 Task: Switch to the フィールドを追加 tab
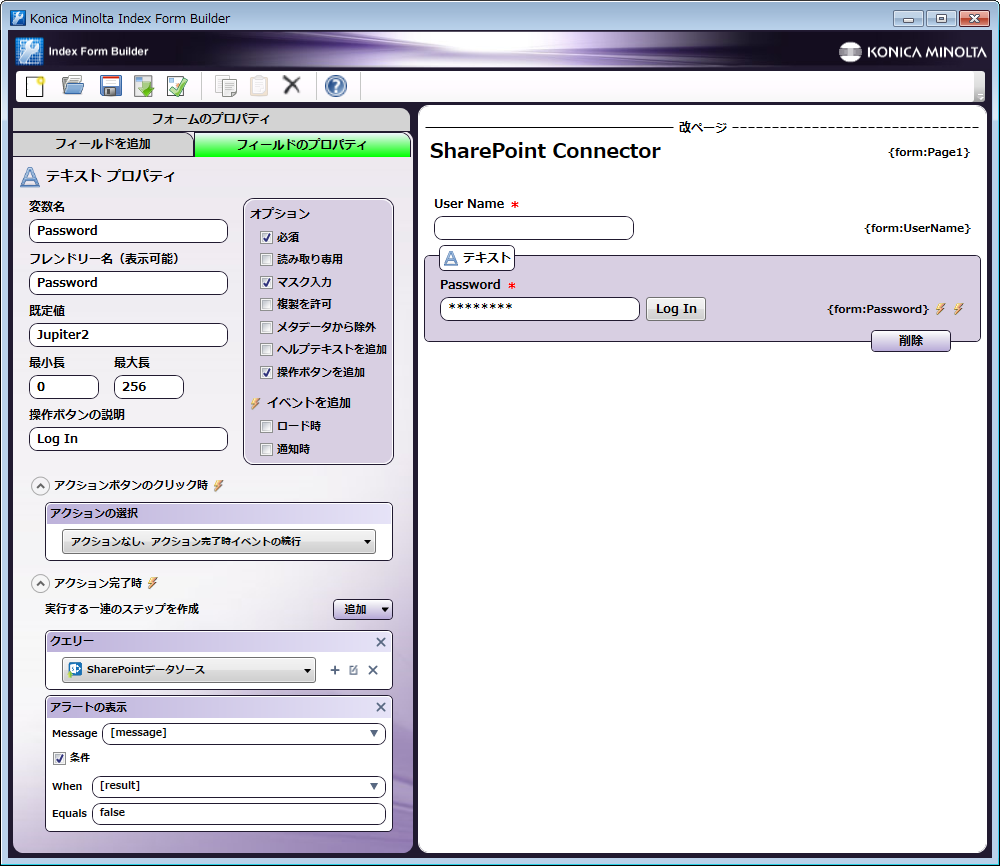pos(103,144)
